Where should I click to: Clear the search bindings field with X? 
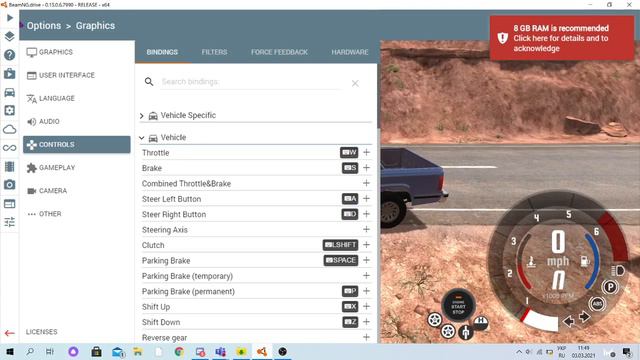click(355, 83)
